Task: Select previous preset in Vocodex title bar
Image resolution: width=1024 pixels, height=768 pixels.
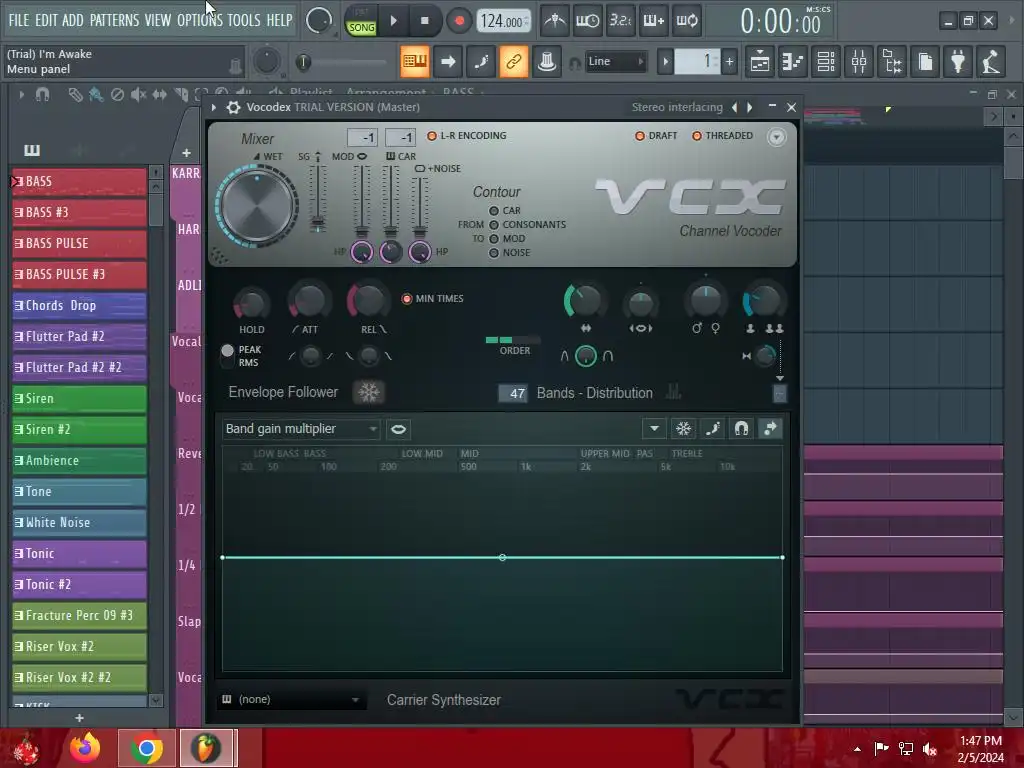Action: tap(735, 107)
